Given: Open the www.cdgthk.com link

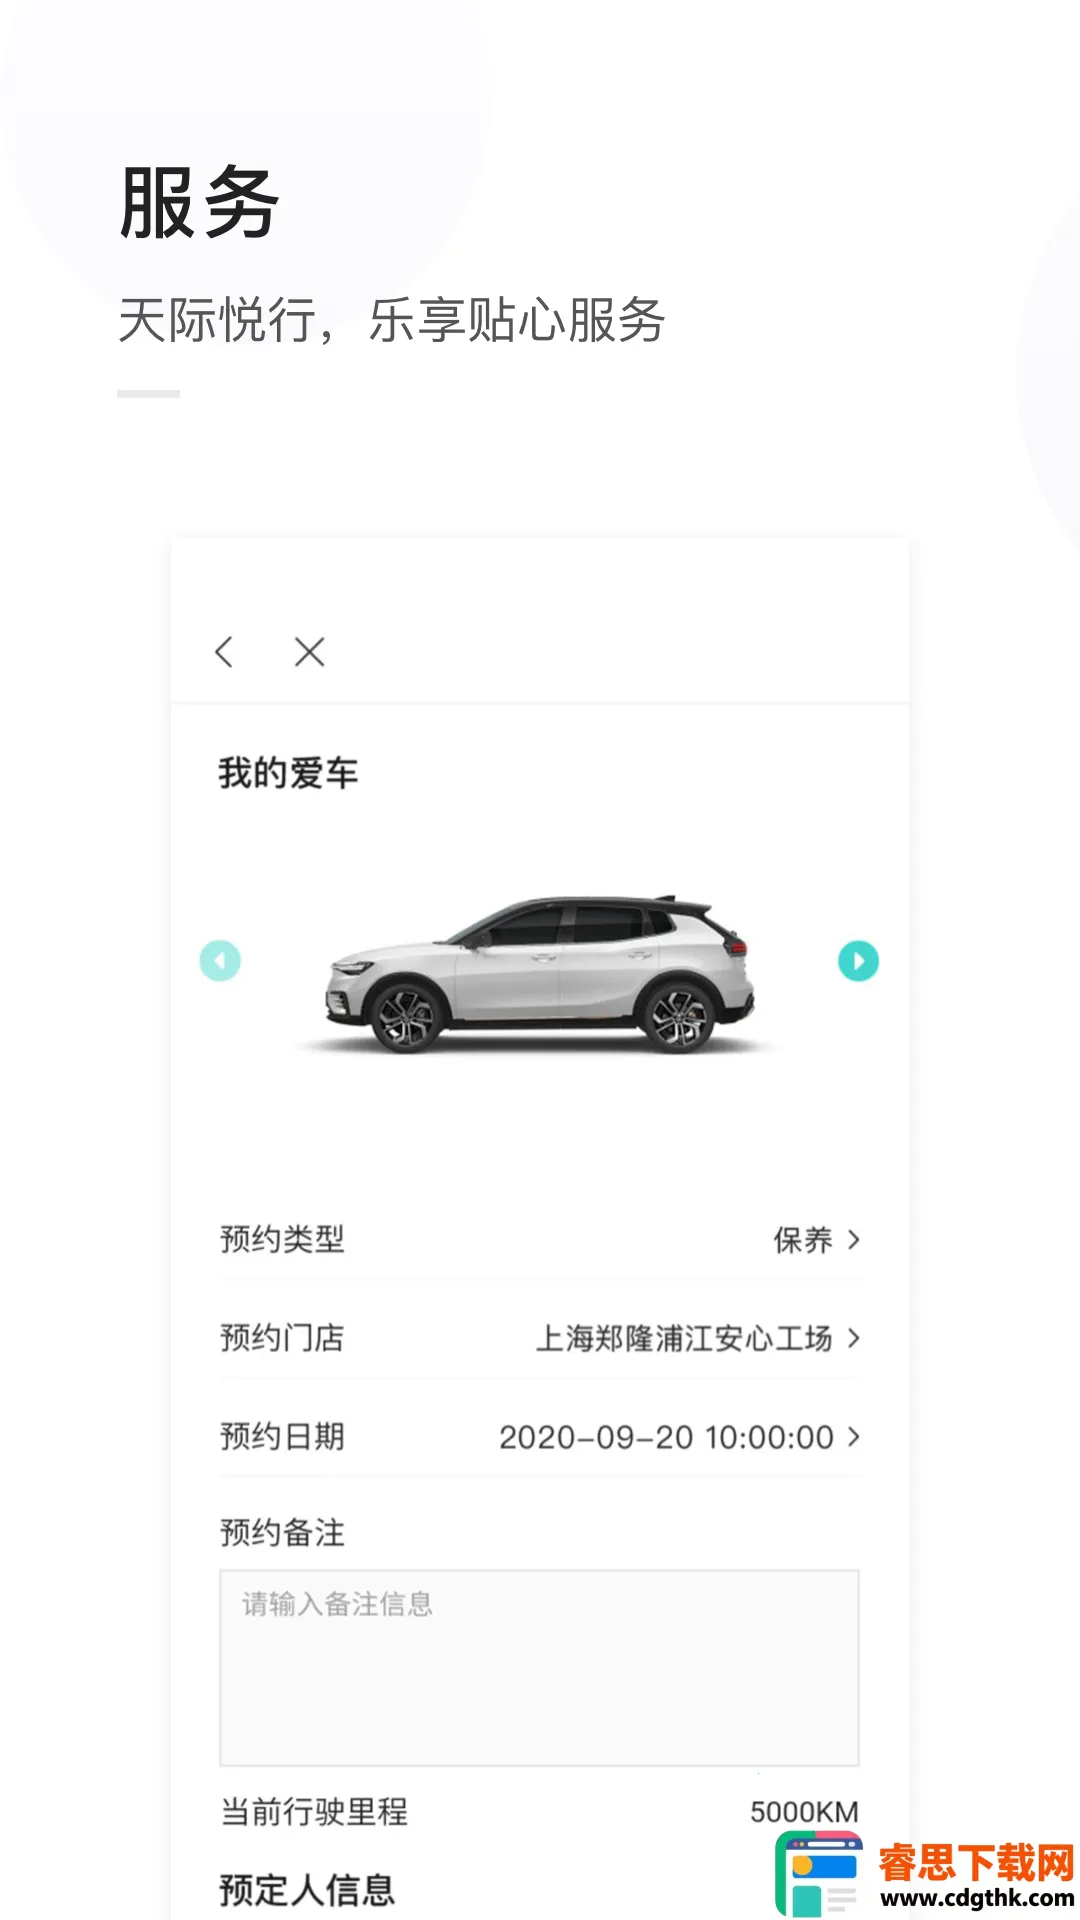Looking at the screenshot, I should 977,1897.
